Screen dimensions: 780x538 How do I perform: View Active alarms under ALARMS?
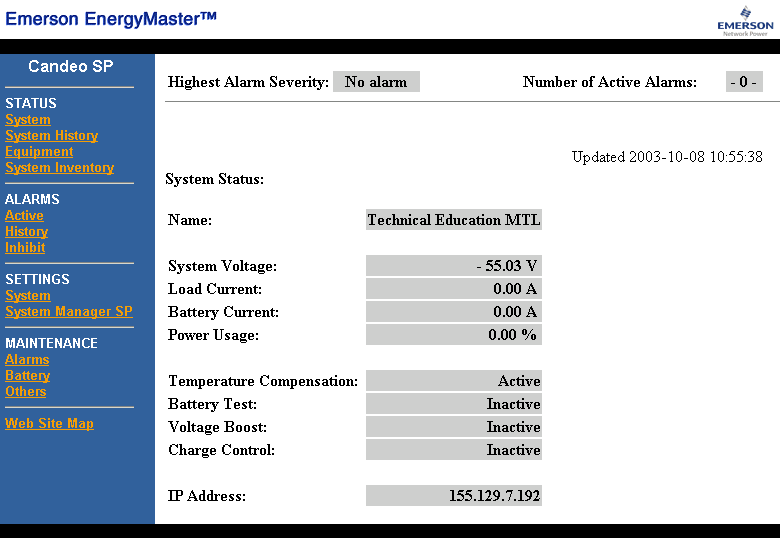tap(24, 216)
